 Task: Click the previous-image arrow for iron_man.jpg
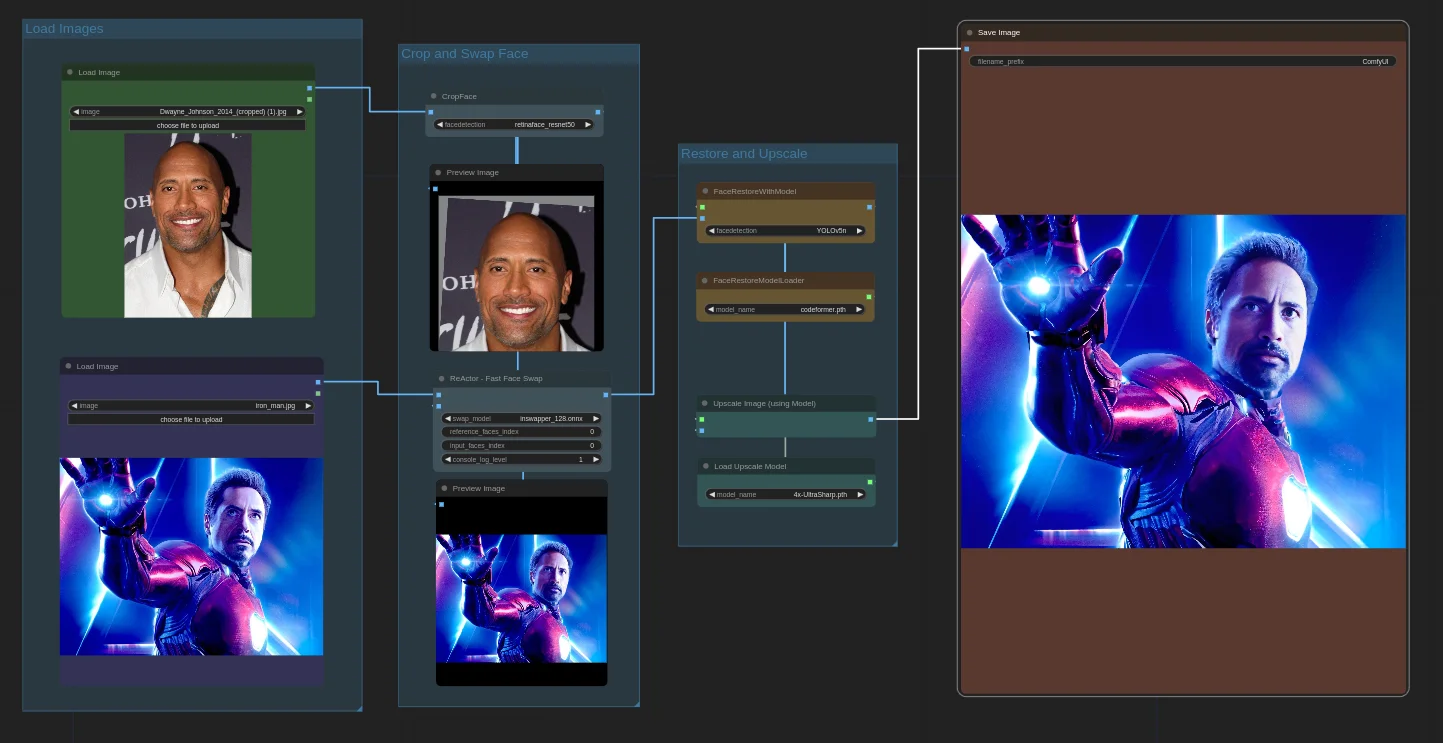(x=74, y=406)
